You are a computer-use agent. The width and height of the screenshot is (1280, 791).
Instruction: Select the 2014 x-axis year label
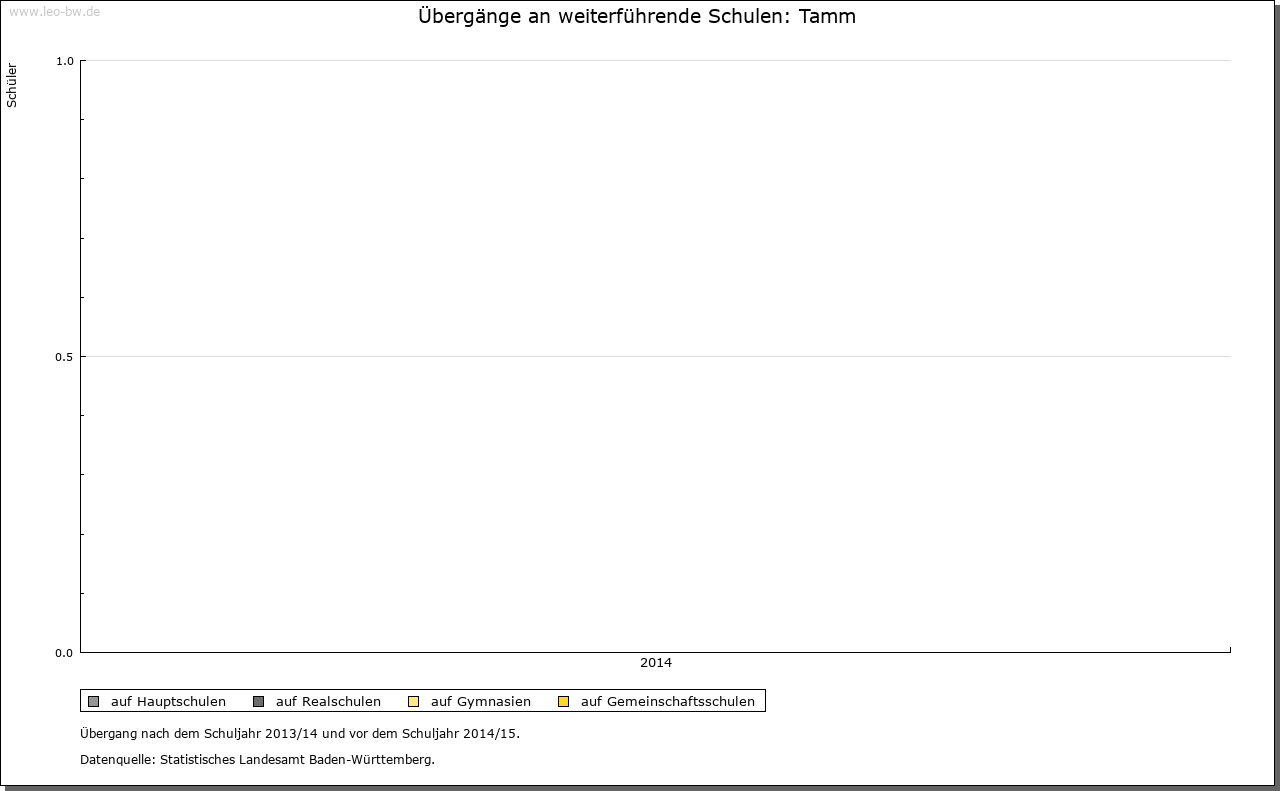click(x=656, y=663)
